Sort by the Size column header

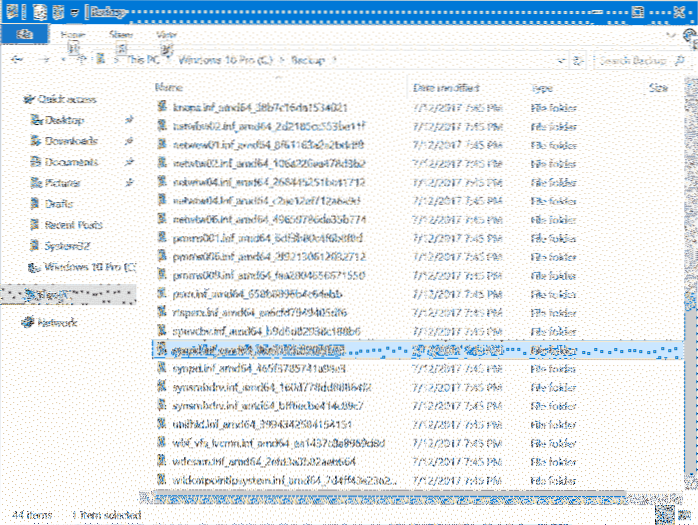658,88
